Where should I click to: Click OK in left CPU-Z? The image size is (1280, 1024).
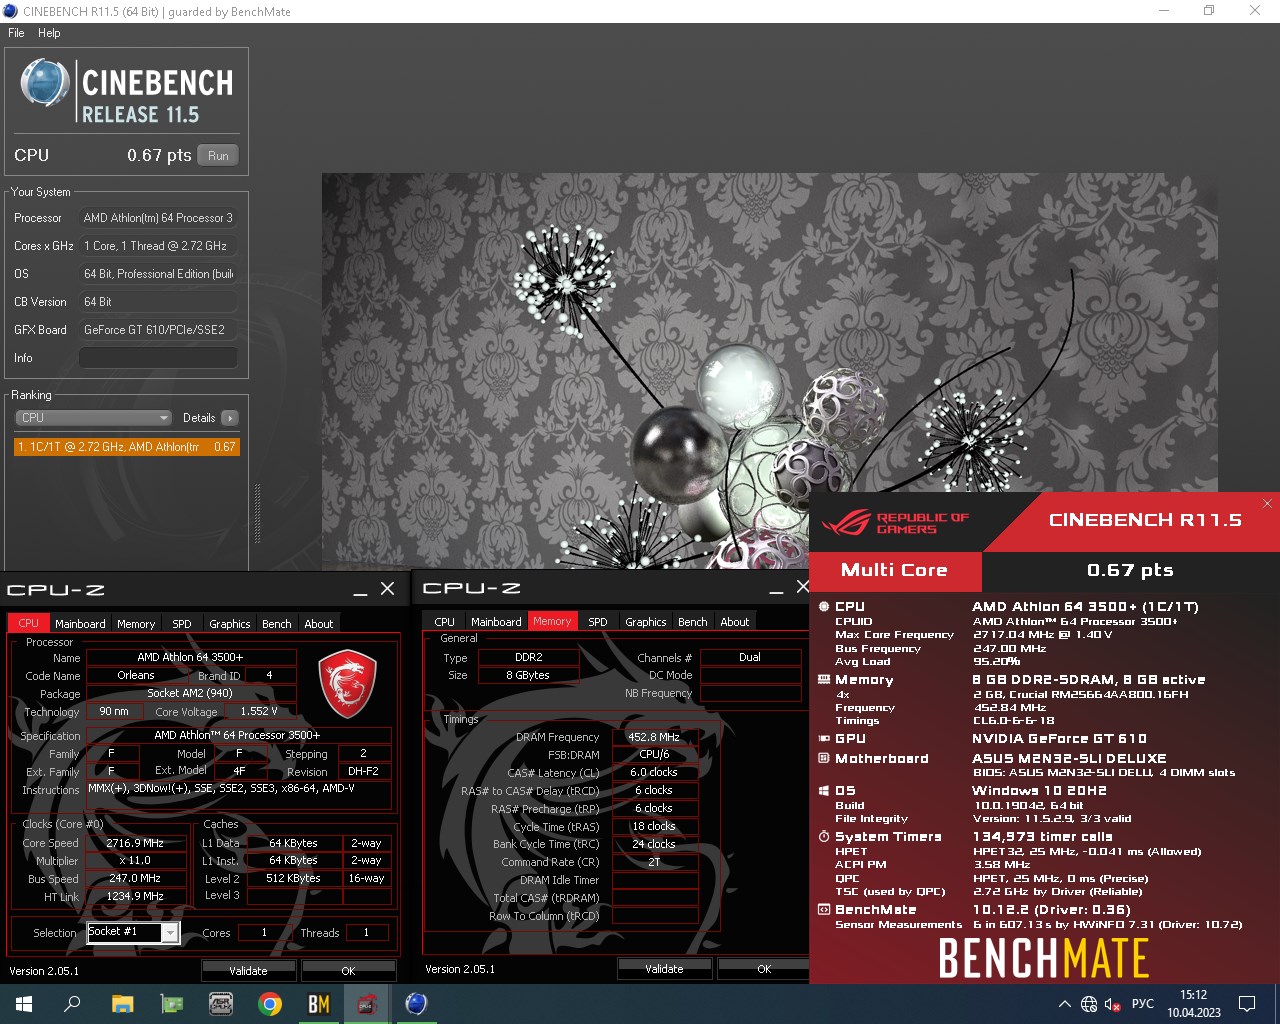pyautogui.click(x=348, y=970)
